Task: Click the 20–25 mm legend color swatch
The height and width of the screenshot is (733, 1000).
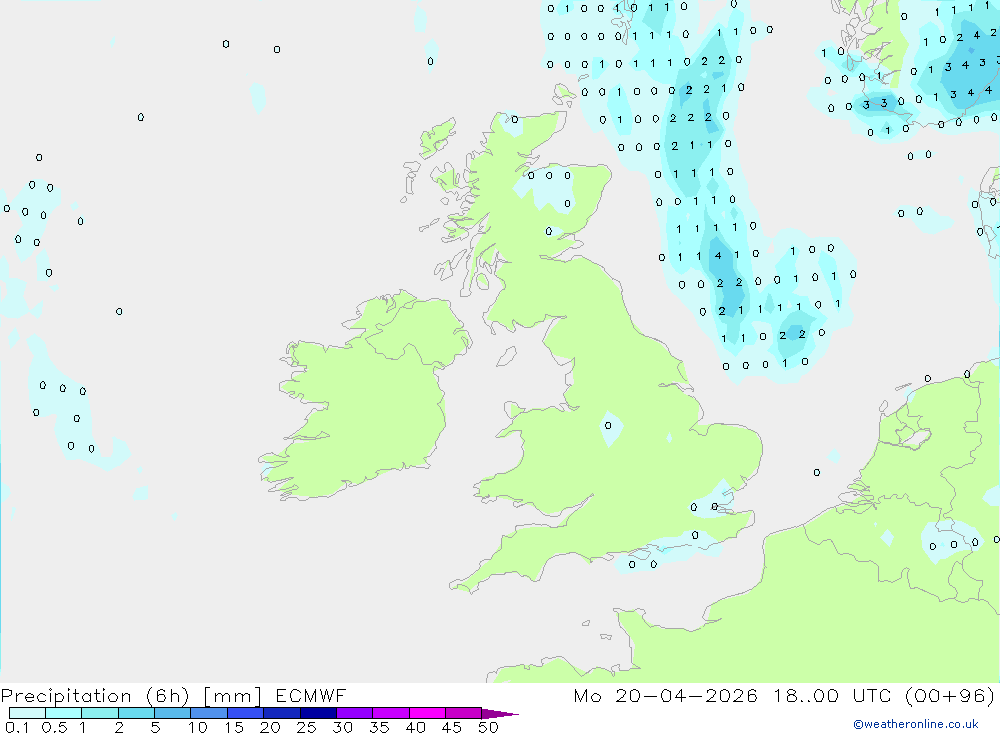Action: click(282, 713)
